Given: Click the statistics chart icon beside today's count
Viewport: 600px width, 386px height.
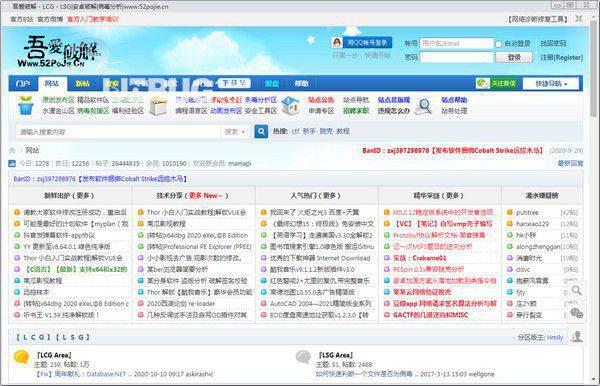Looking at the screenshot, I should pyautogui.click(x=12, y=164).
